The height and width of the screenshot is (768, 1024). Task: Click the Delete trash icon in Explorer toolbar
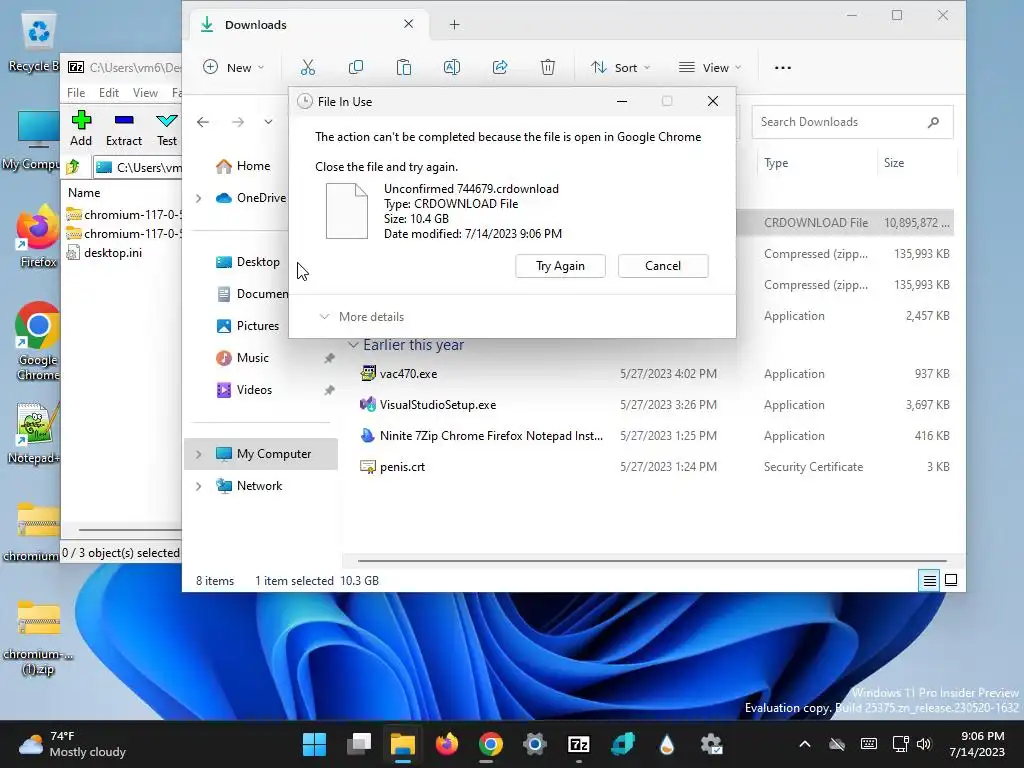[x=548, y=67]
